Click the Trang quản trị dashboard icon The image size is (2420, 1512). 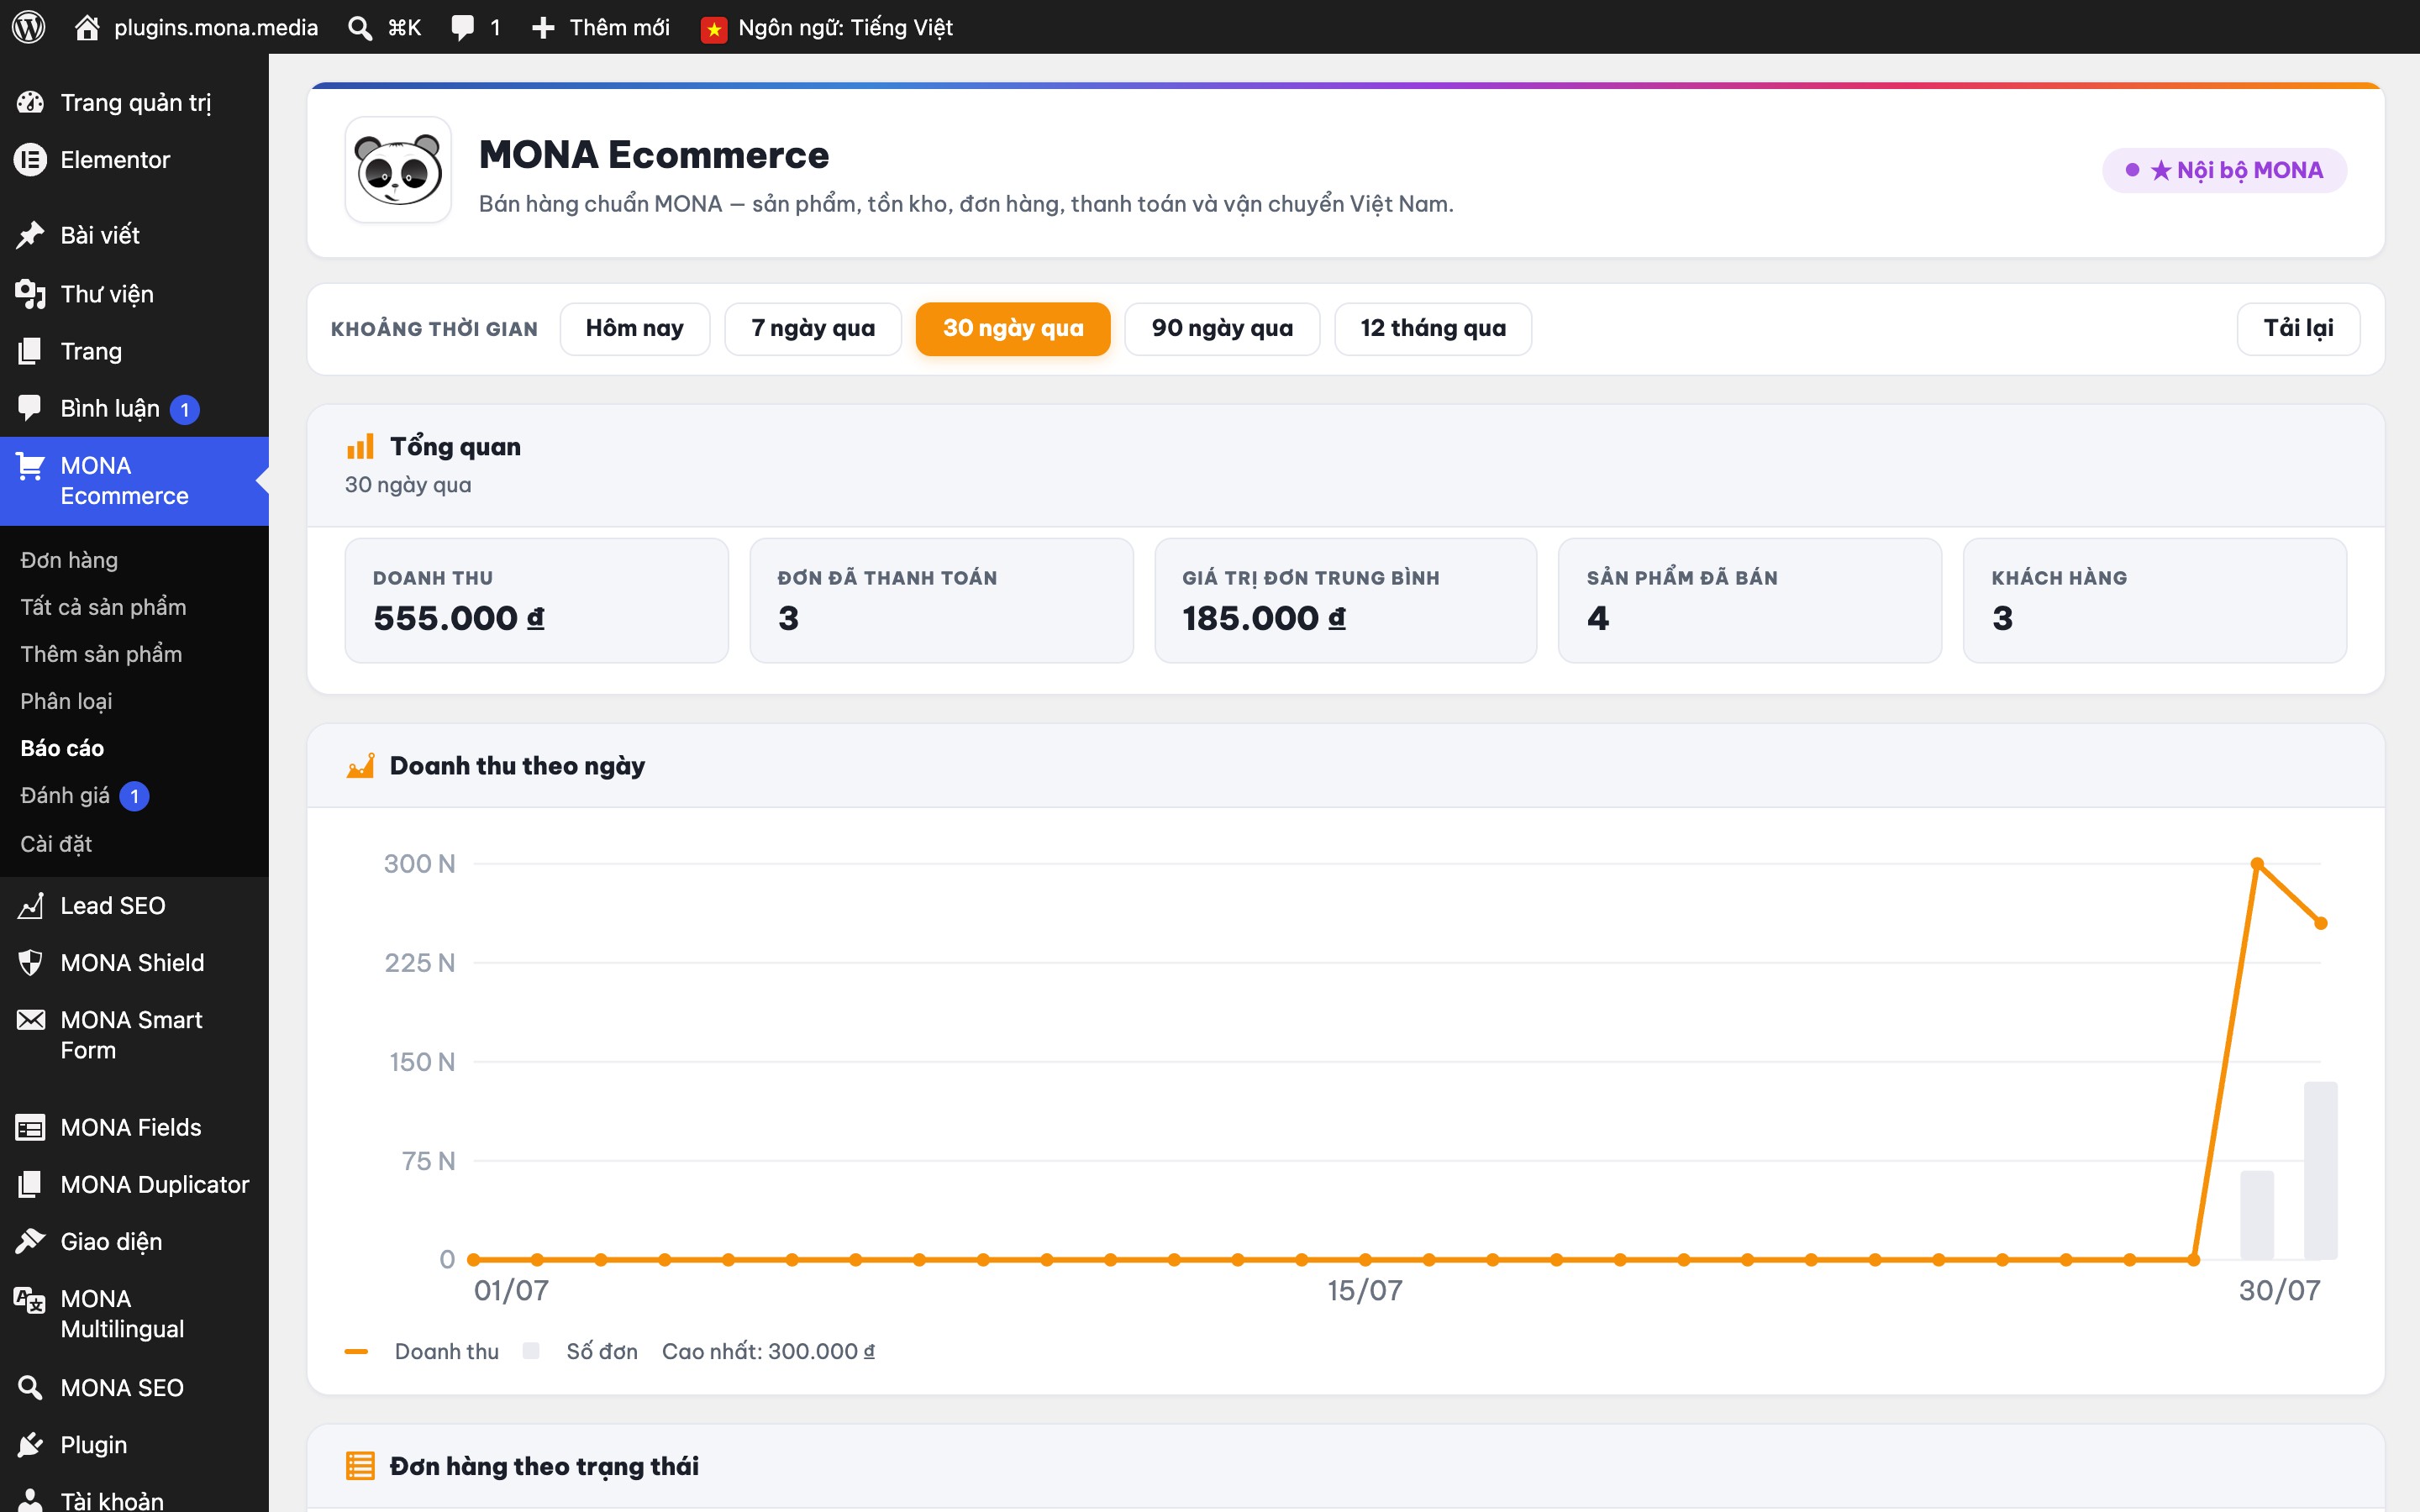click(30, 102)
